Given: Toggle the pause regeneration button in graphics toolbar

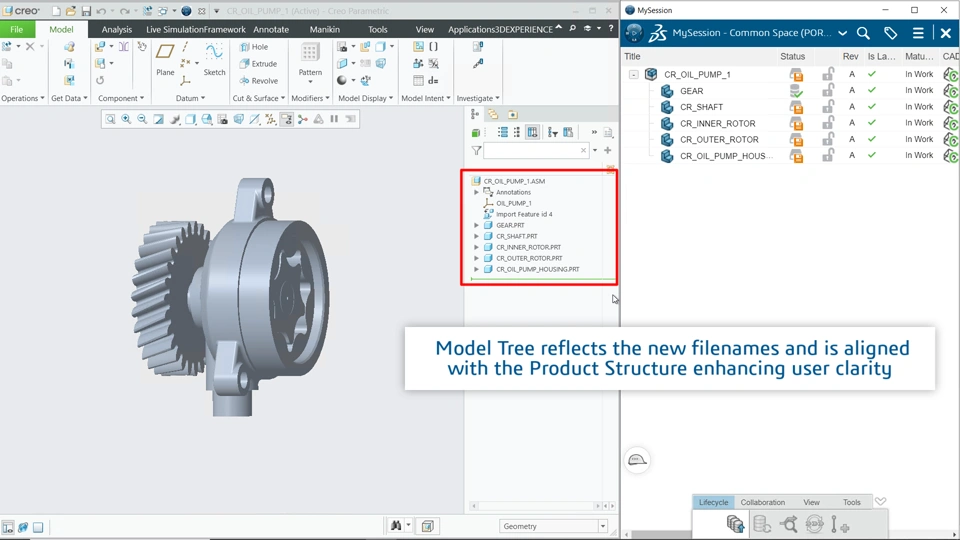Looking at the screenshot, I should pos(334,119).
